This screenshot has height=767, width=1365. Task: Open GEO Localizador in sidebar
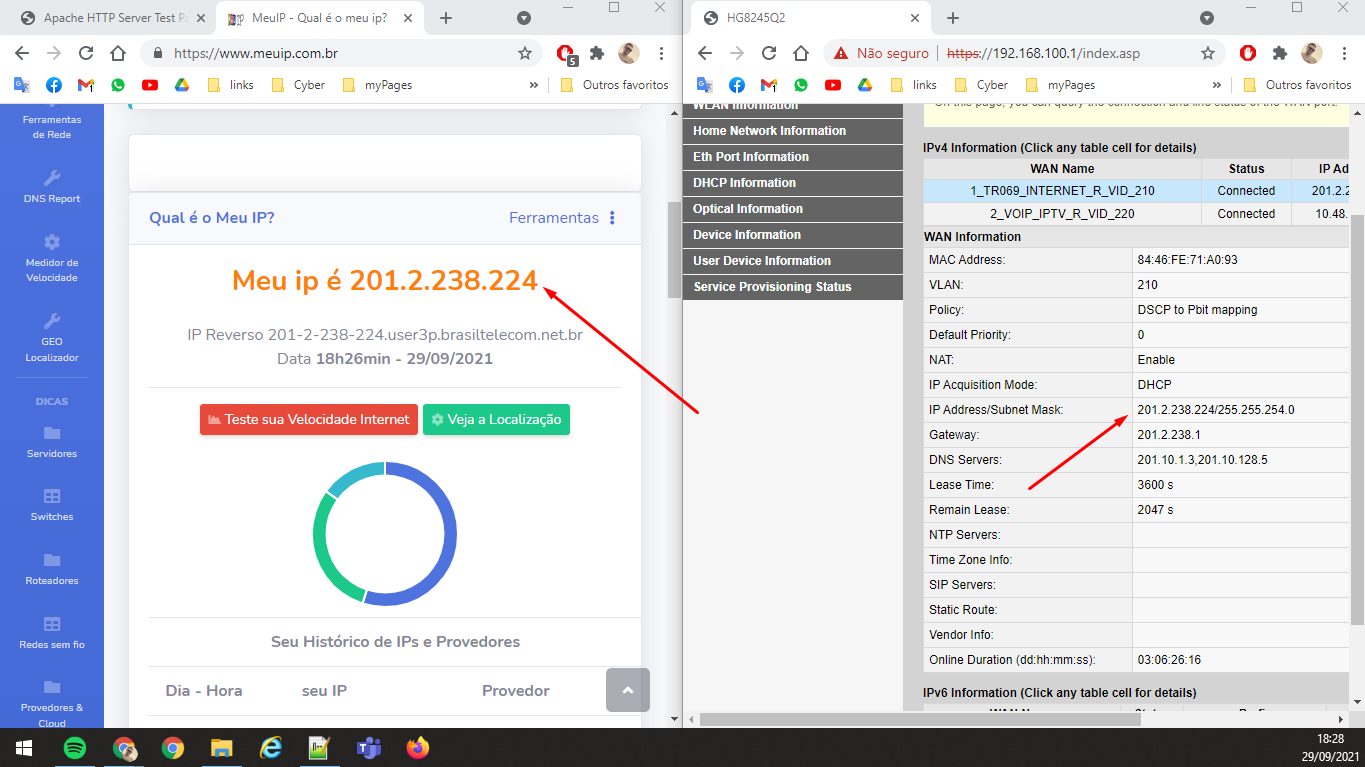click(52, 337)
